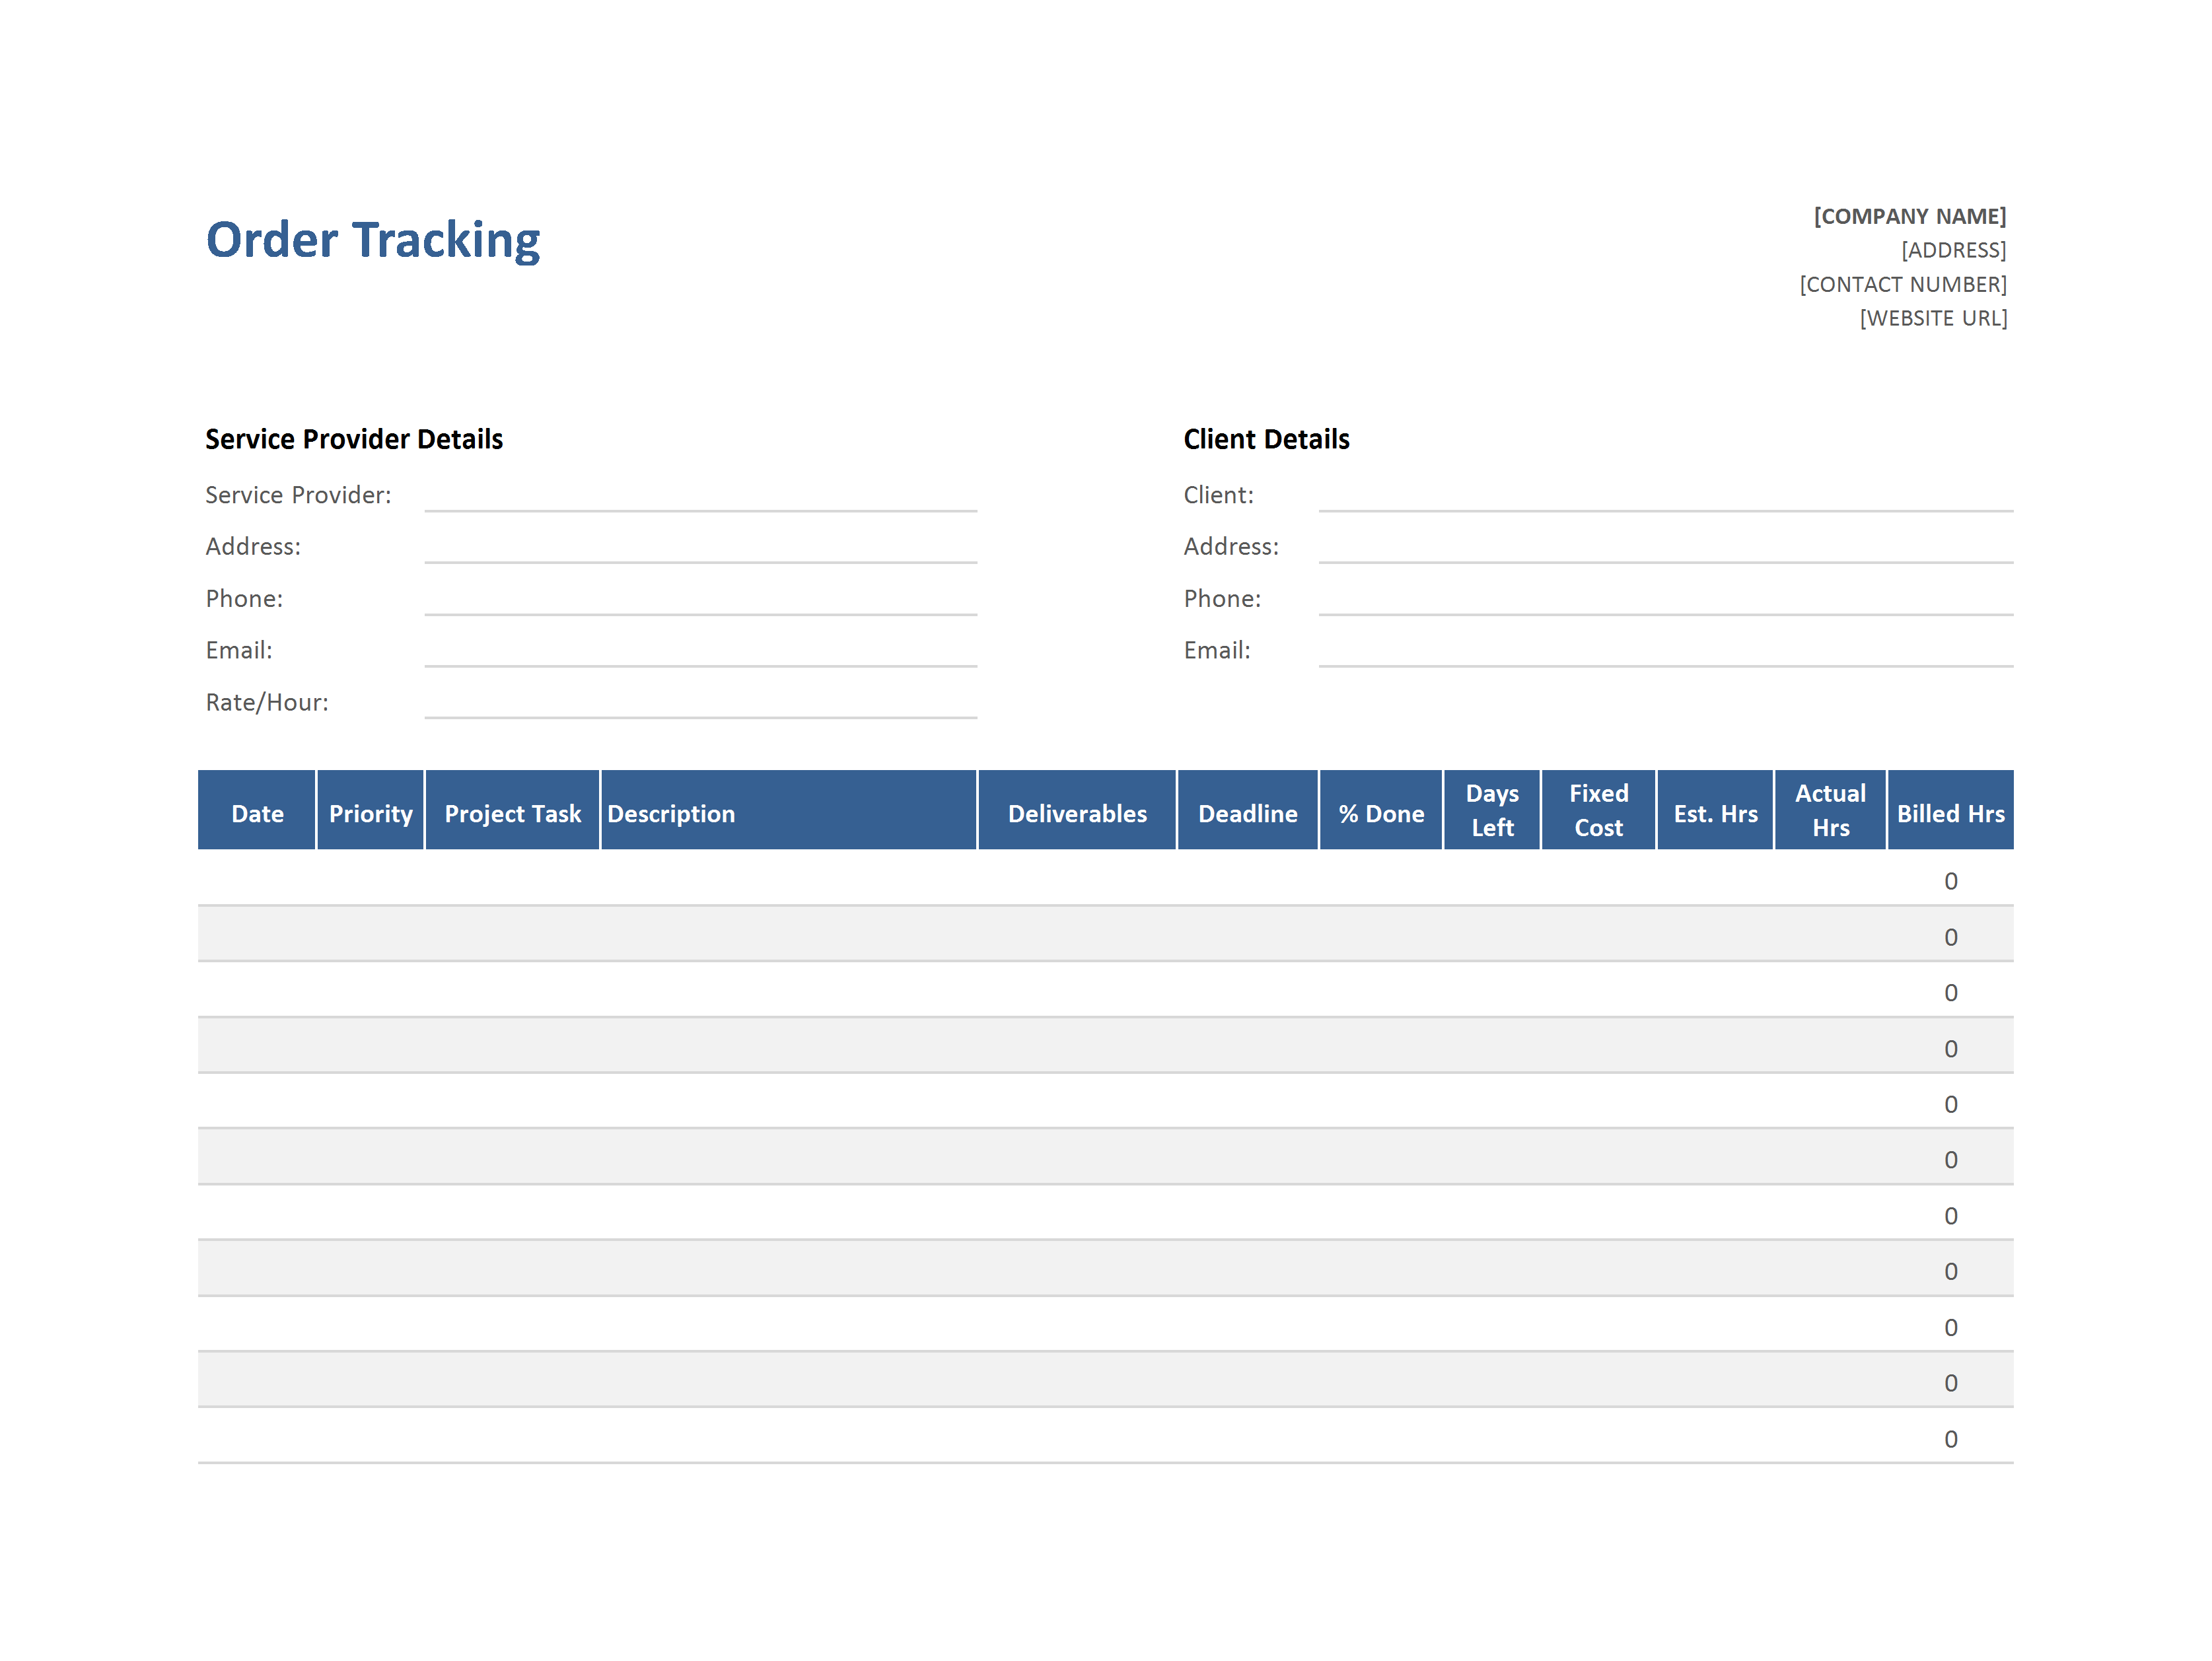Click the Client: label
2212x1661 pixels.
pyautogui.click(x=1218, y=495)
